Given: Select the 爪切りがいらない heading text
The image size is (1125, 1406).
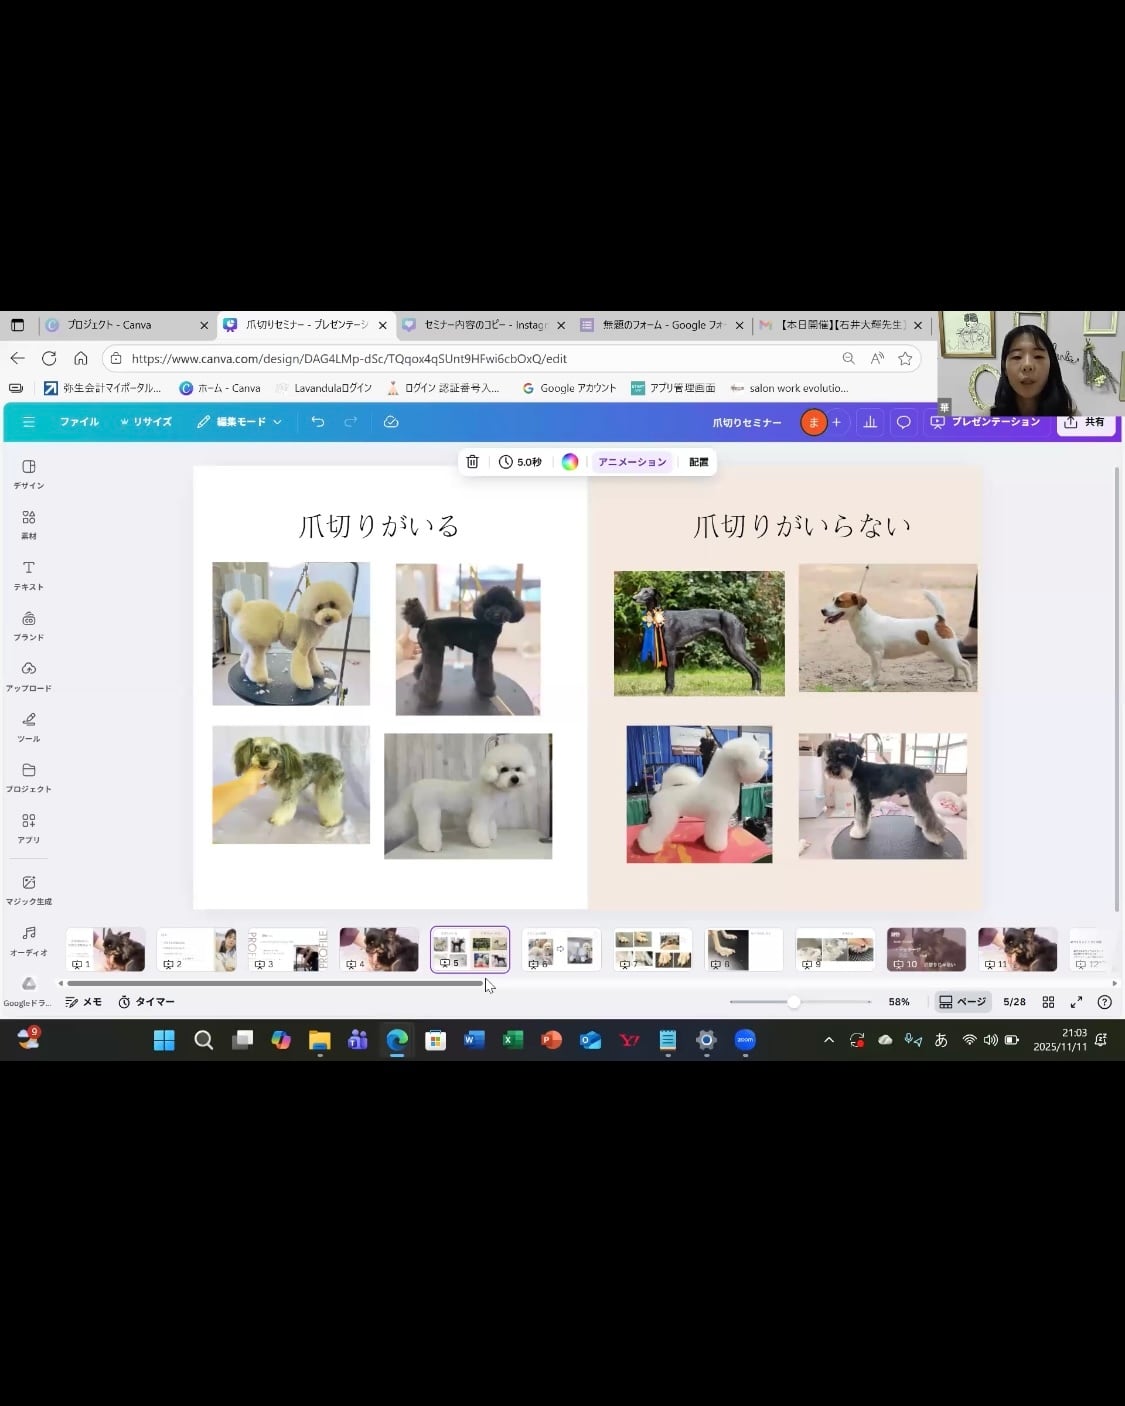Looking at the screenshot, I should coord(802,526).
